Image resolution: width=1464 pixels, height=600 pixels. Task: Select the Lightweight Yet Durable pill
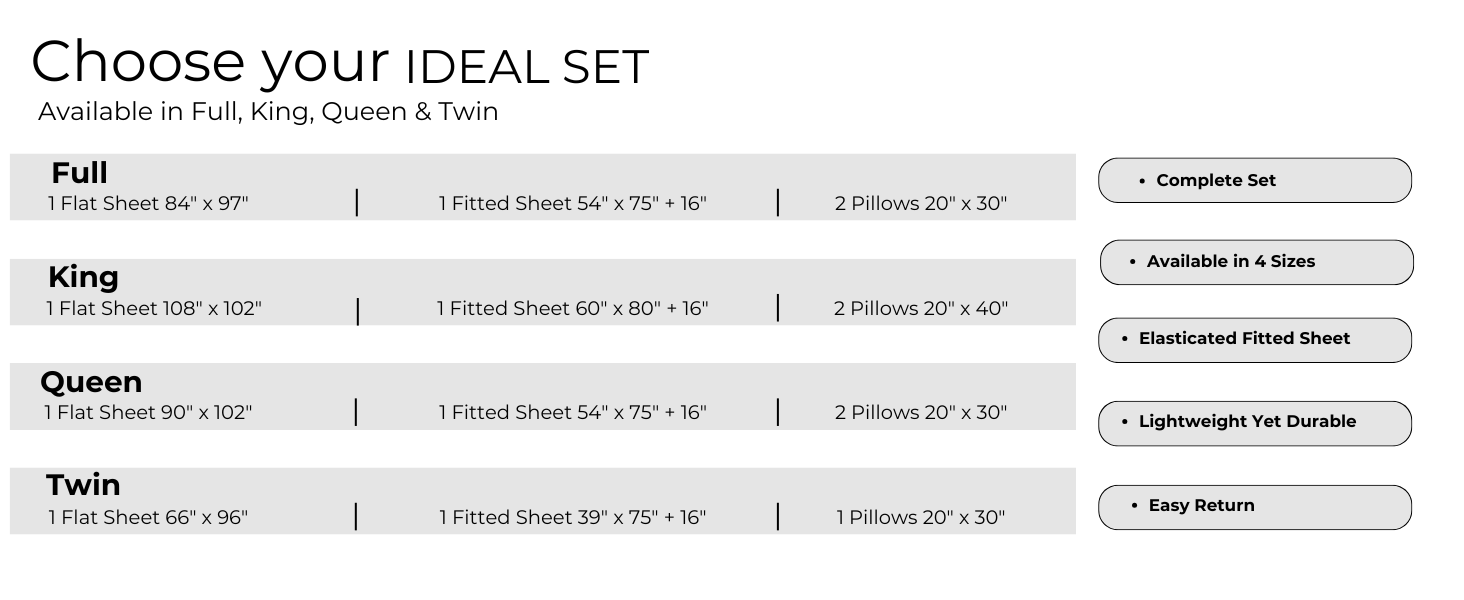pos(1254,423)
